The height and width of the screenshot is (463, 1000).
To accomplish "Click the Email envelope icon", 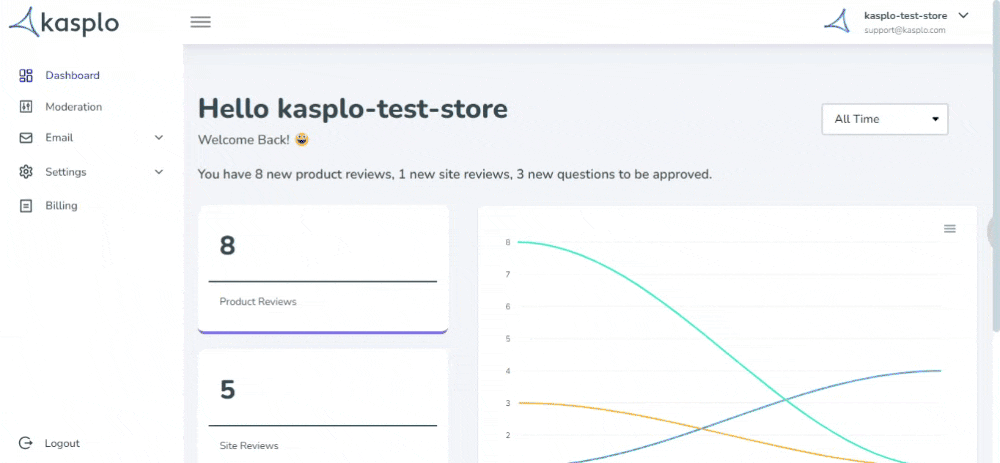I will click(26, 138).
